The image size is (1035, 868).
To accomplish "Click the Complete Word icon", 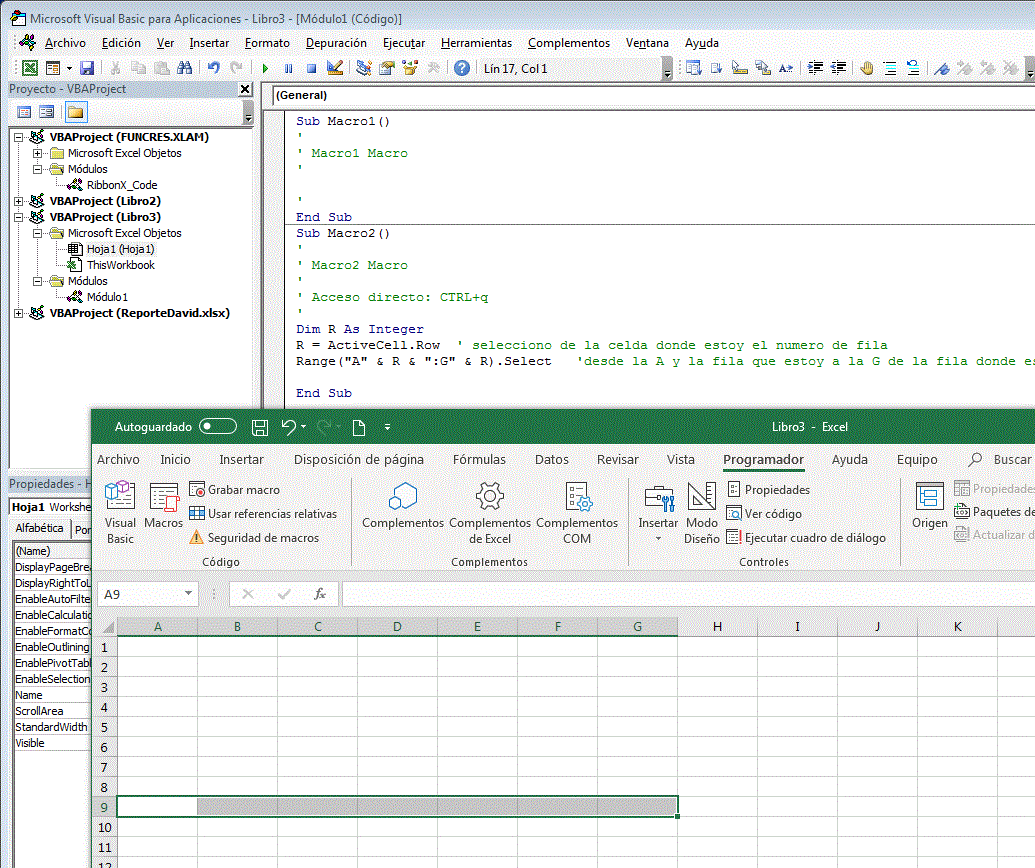I will pyautogui.click(x=785, y=68).
